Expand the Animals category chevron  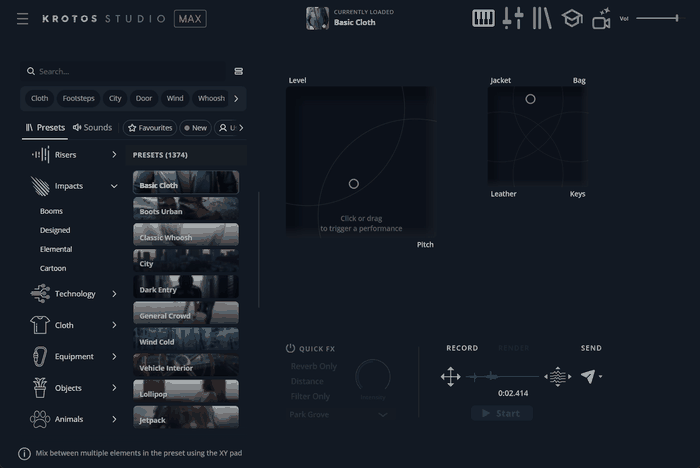click(x=114, y=419)
